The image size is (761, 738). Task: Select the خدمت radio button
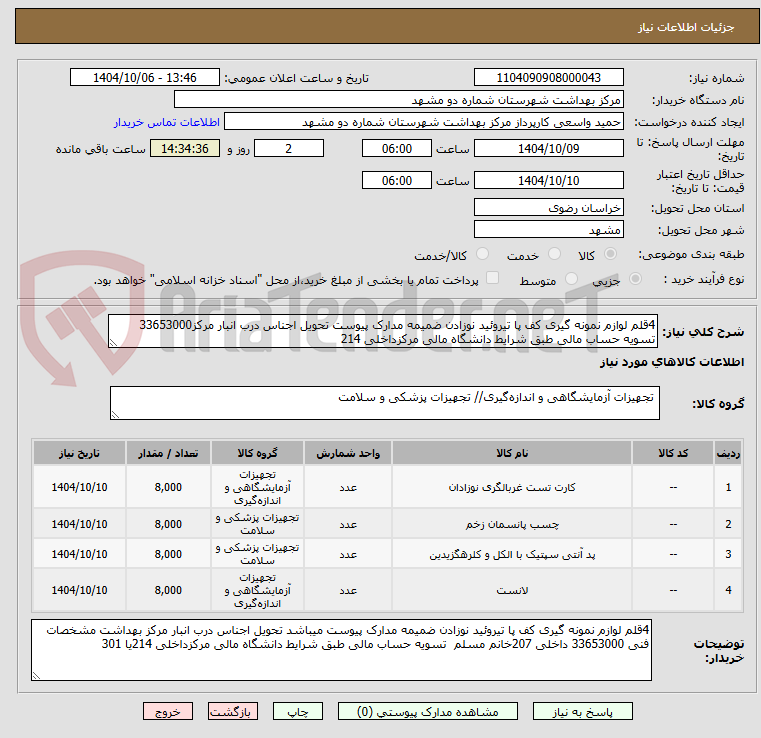[554, 254]
